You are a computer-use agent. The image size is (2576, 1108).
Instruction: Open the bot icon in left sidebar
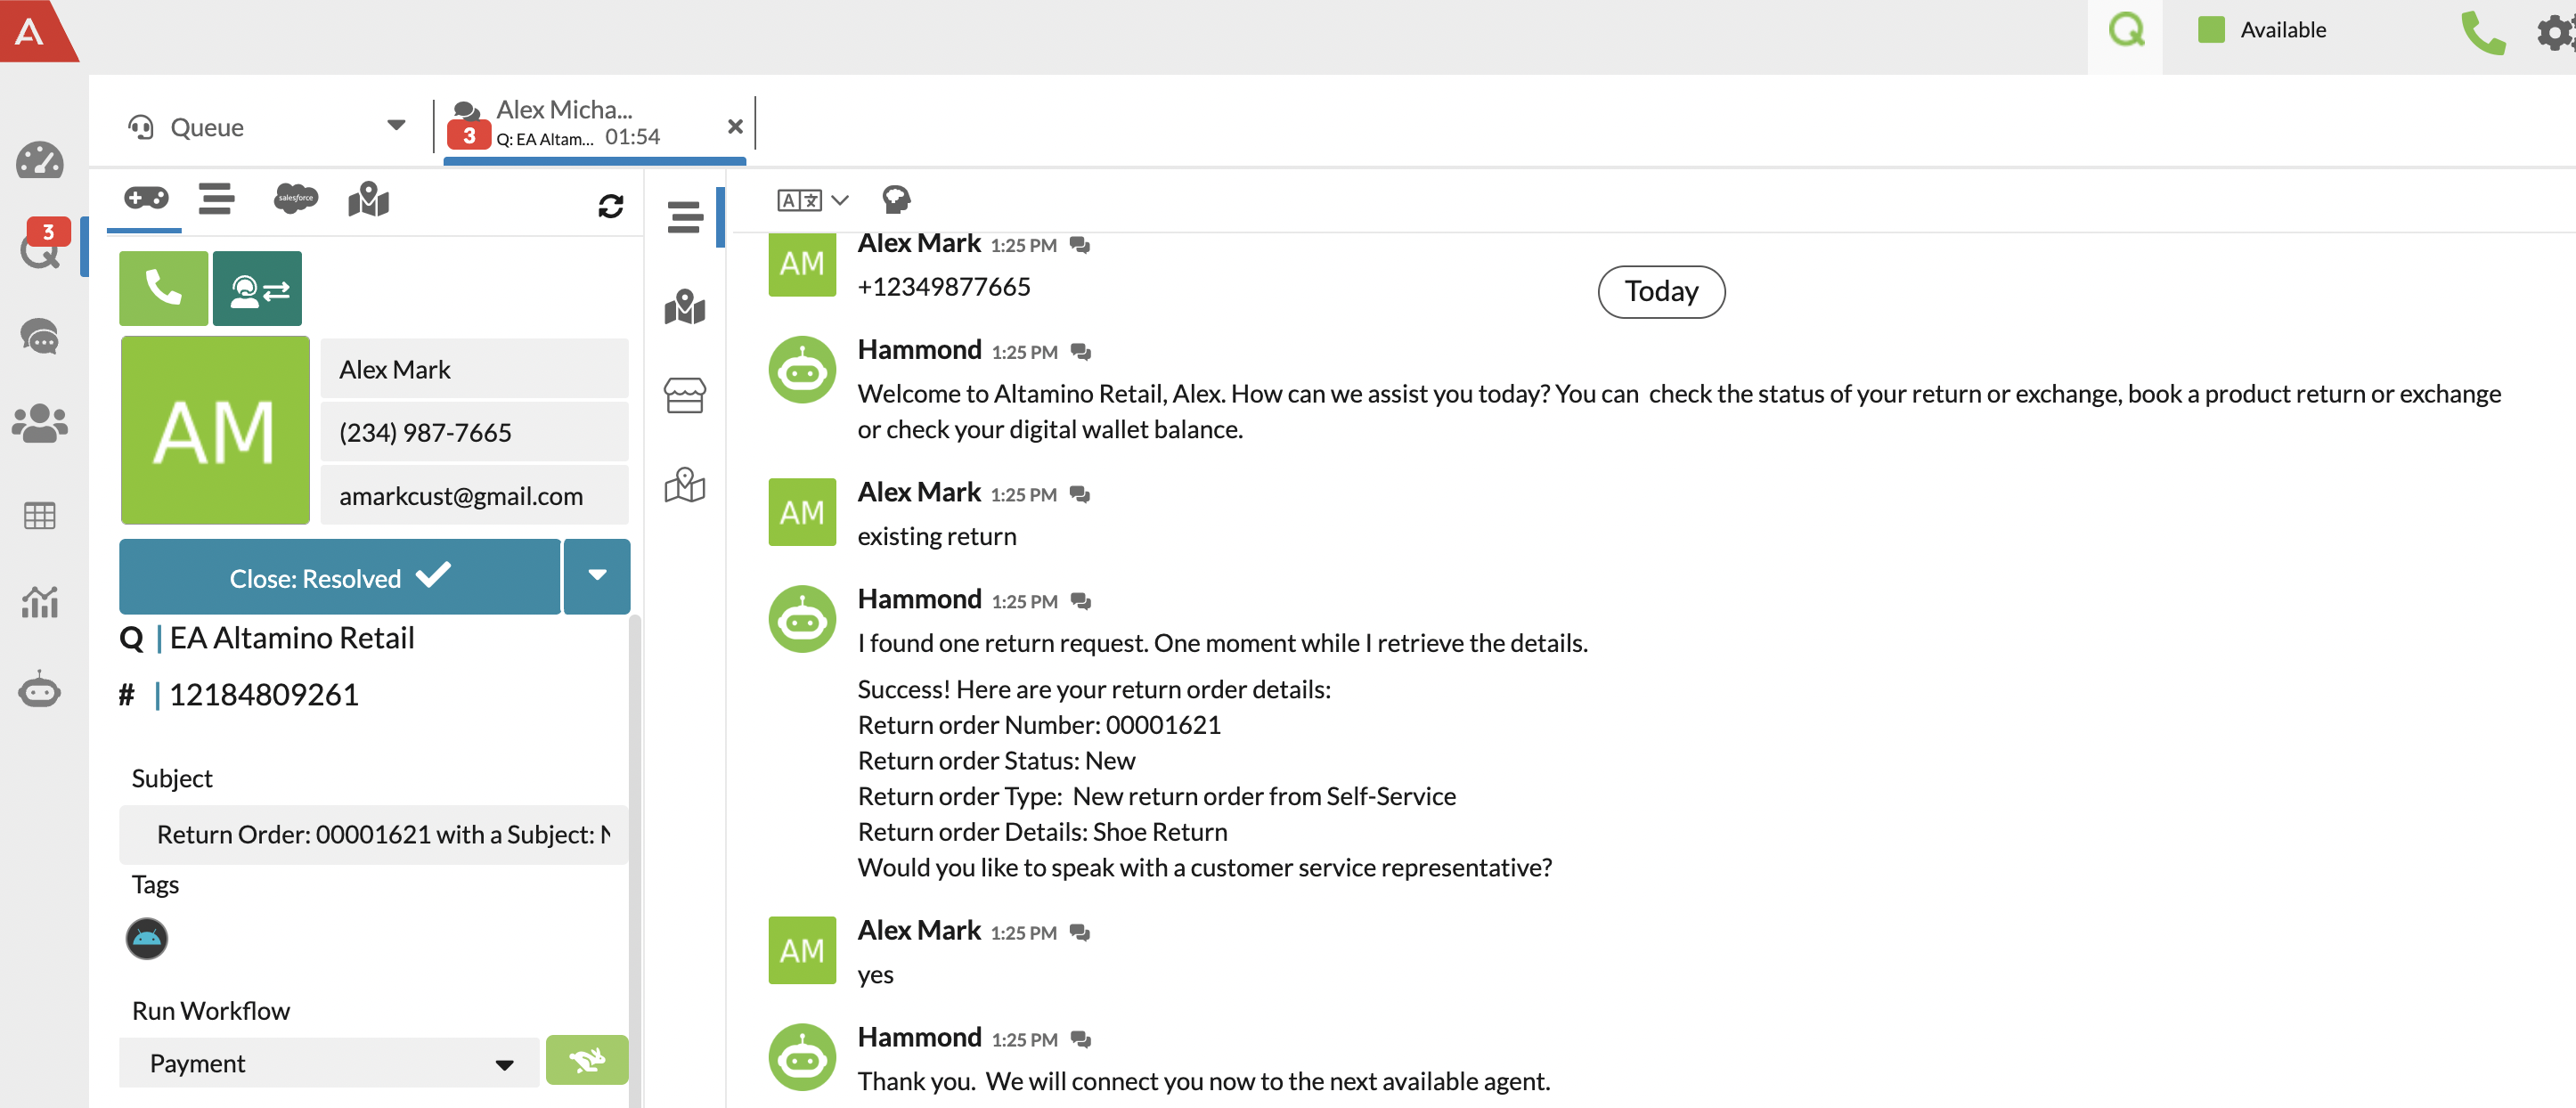[40, 691]
